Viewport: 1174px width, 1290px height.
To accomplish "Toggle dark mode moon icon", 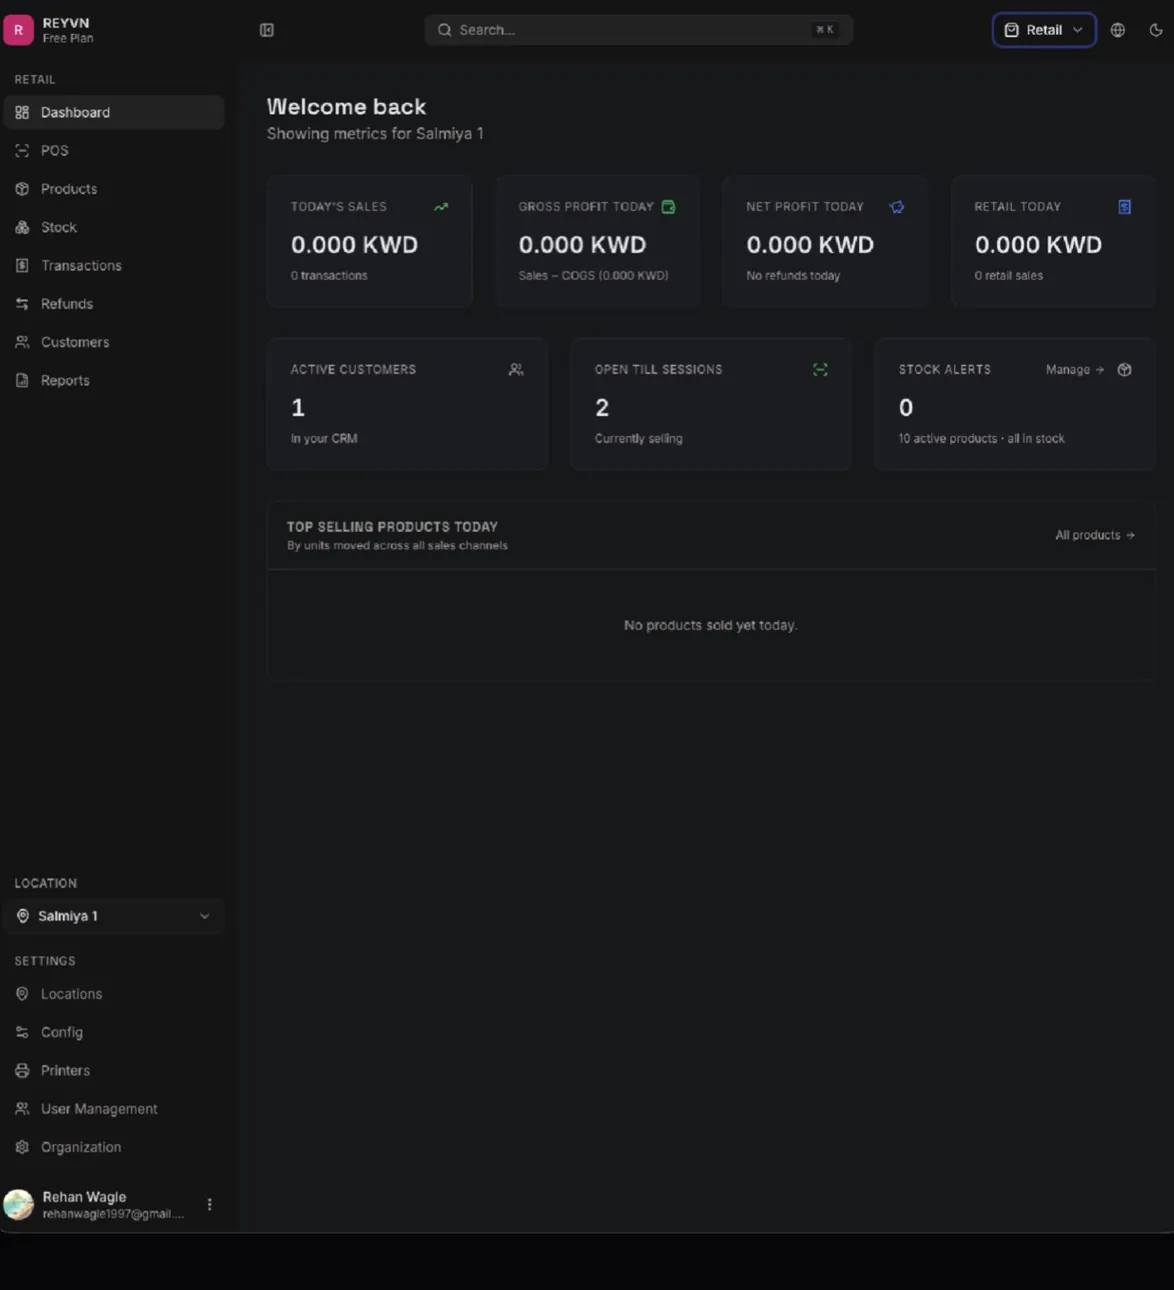I will (x=1156, y=30).
